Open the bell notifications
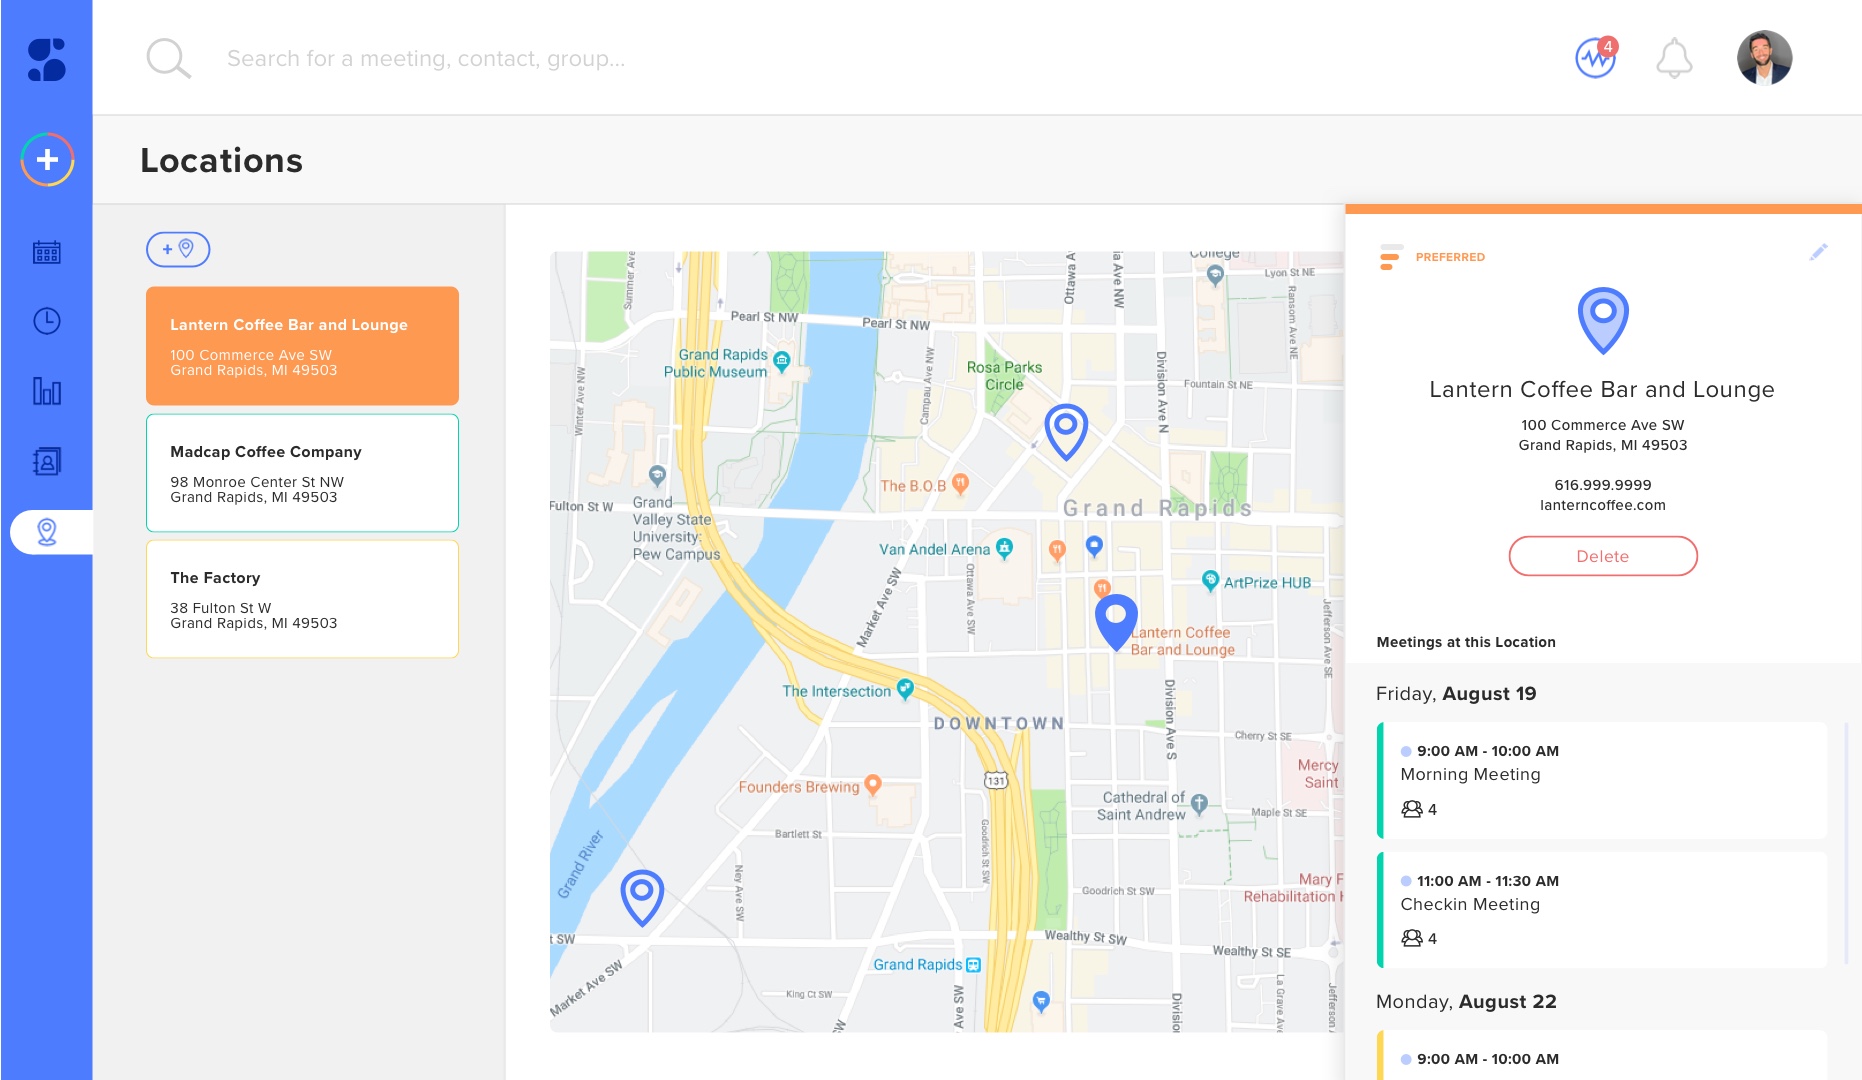This screenshot has height=1080, width=1862. (x=1674, y=58)
